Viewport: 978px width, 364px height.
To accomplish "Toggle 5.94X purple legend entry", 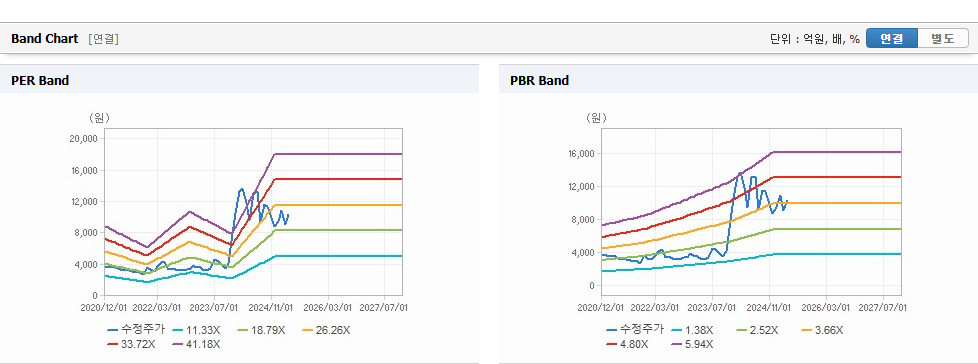I will [692, 343].
